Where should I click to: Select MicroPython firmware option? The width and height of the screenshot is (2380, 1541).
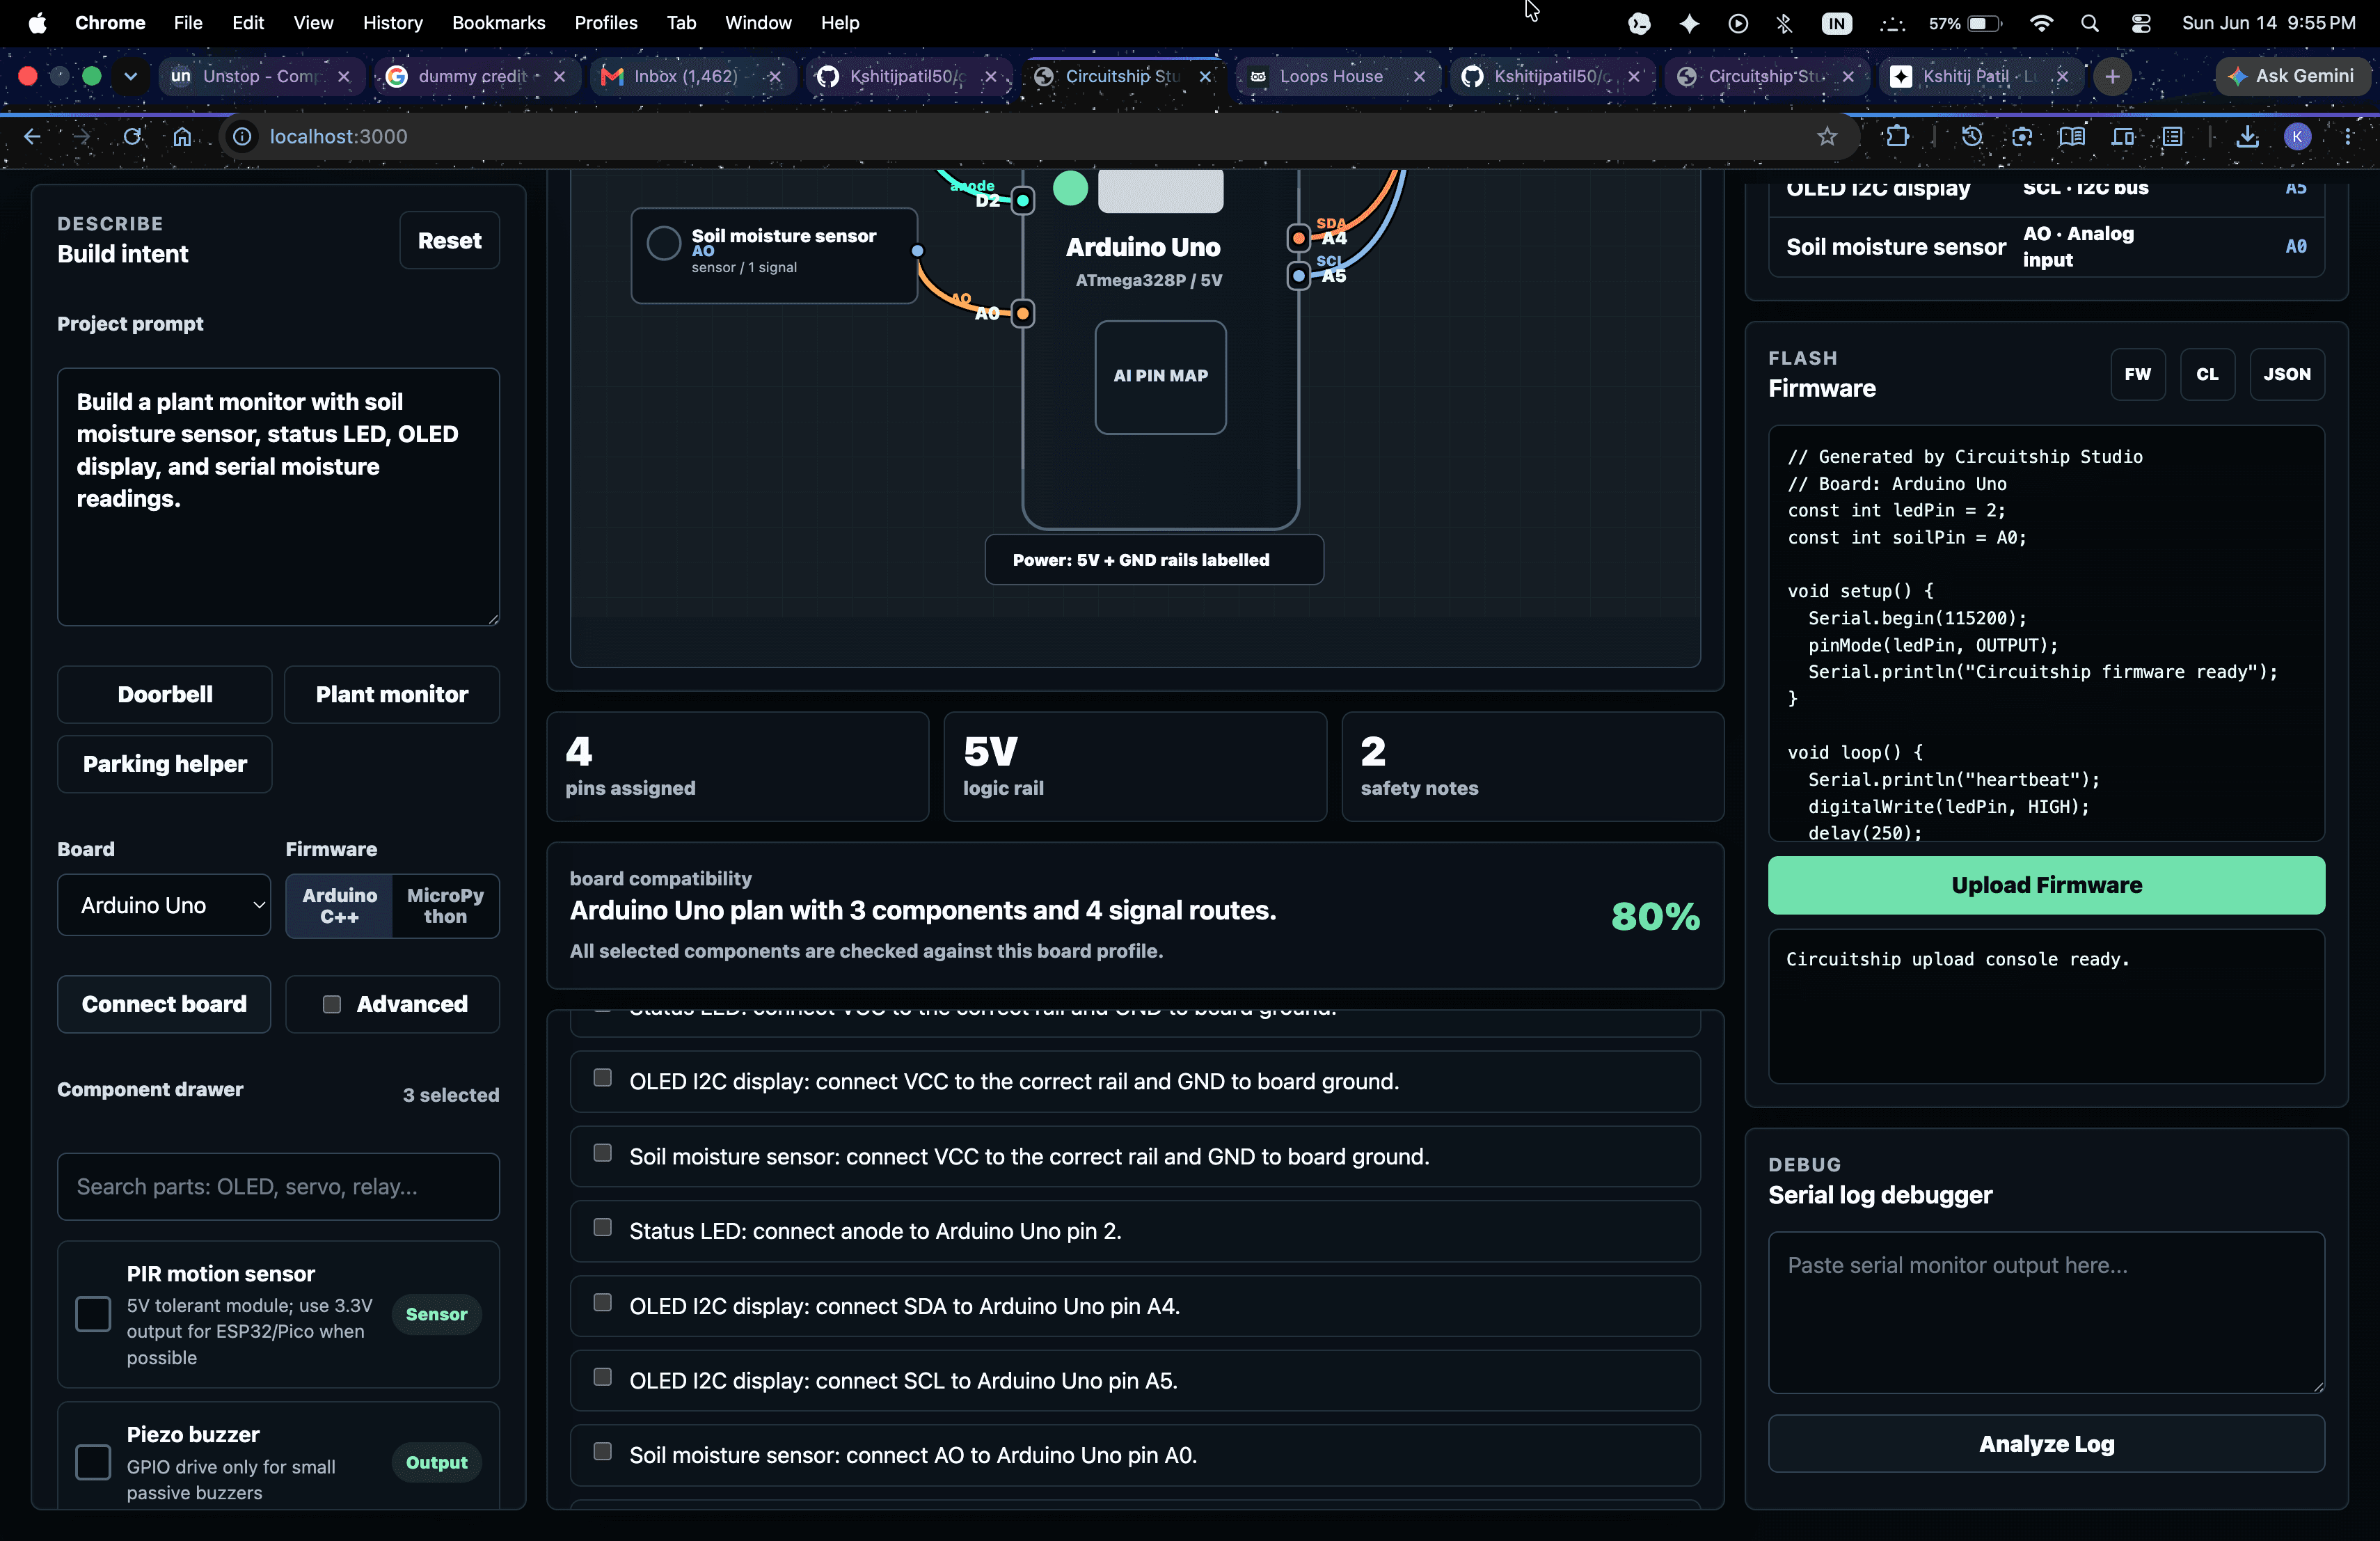point(445,906)
